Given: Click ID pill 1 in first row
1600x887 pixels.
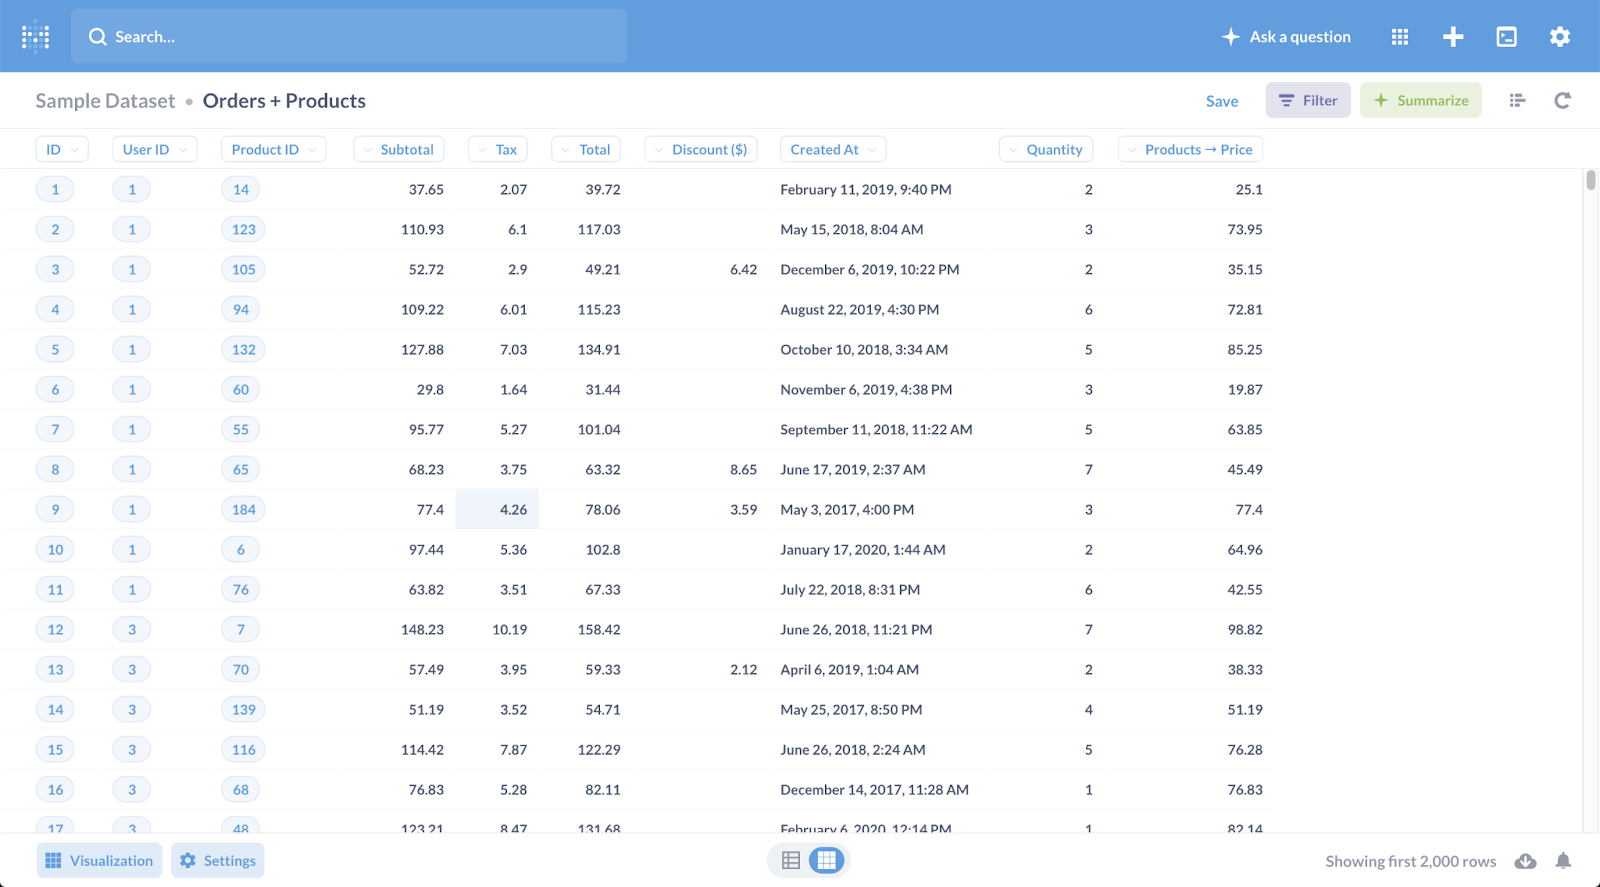Looking at the screenshot, I should pos(55,189).
